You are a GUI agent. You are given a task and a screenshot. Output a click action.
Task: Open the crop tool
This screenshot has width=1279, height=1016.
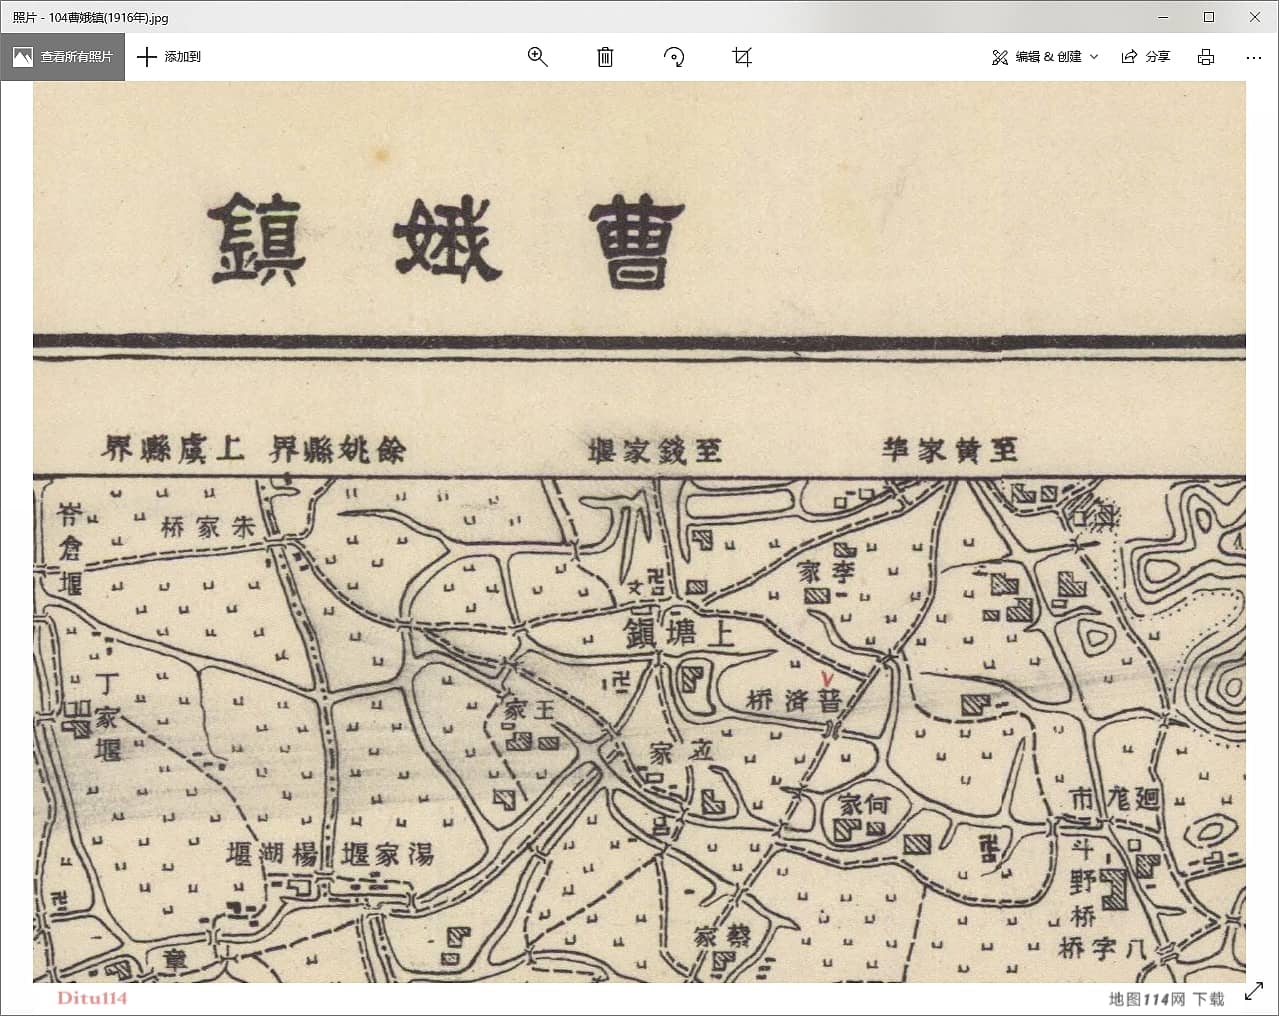pos(742,57)
